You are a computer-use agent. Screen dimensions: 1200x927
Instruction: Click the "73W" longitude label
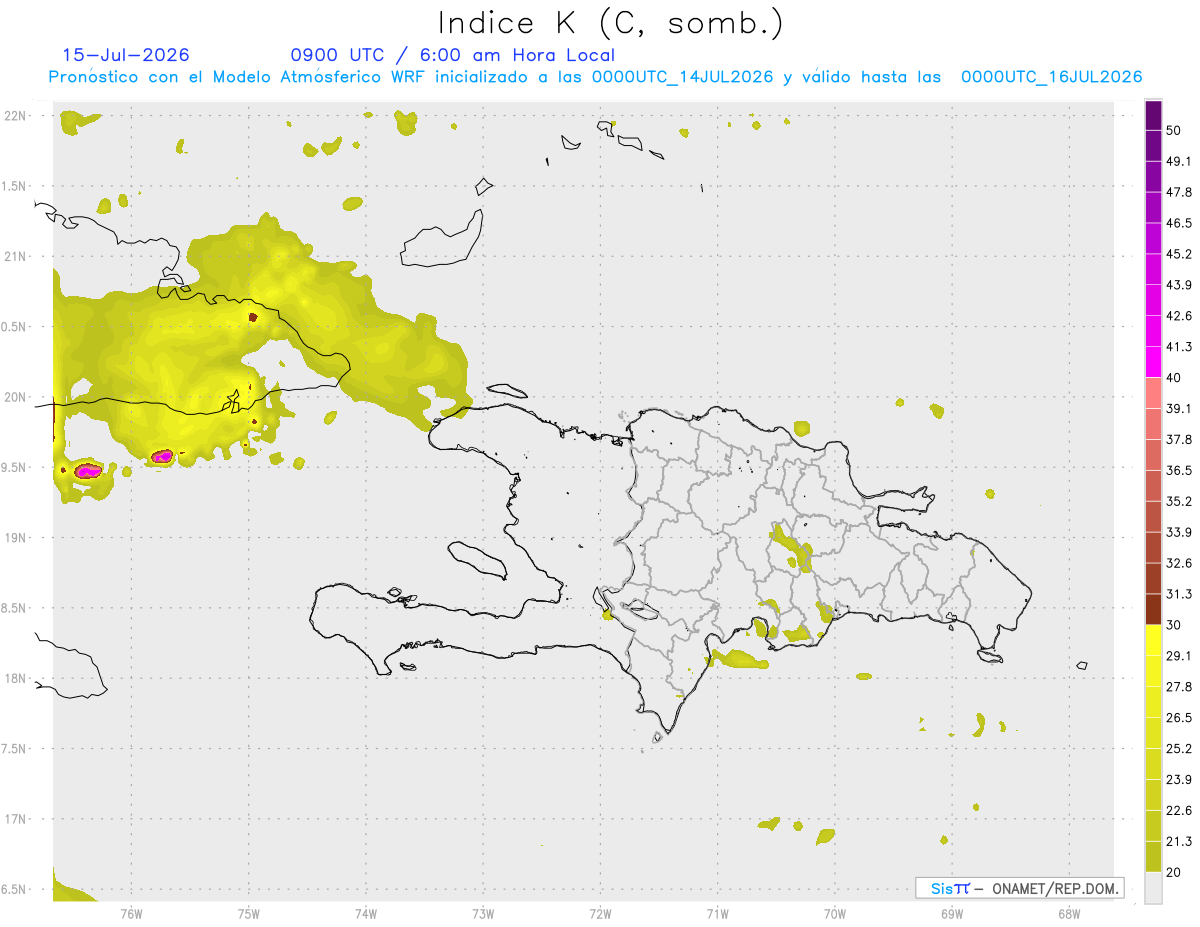coord(483,914)
